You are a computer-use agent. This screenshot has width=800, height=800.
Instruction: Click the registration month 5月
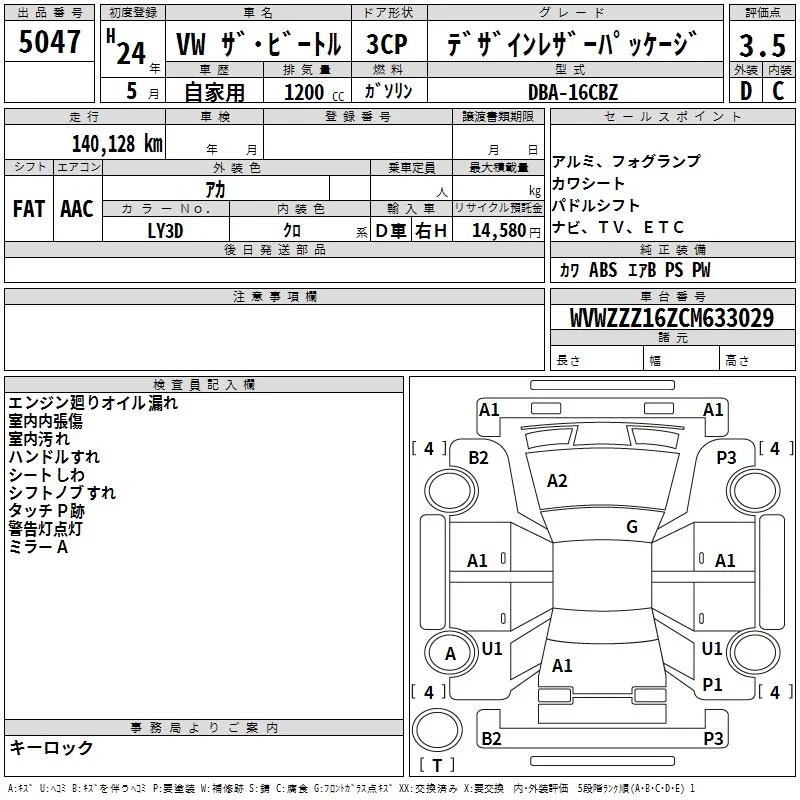point(142,91)
